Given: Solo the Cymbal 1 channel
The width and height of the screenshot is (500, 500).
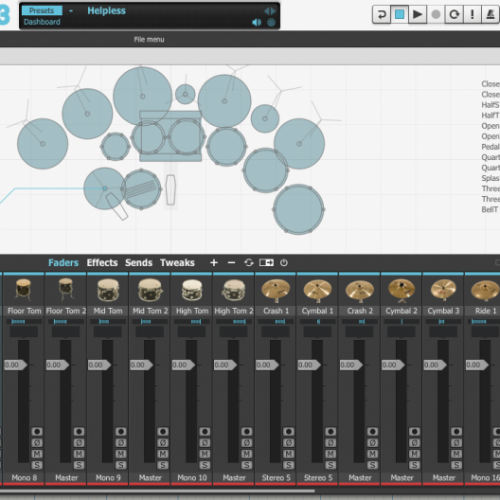Looking at the screenshot, I should click(331, 465).
